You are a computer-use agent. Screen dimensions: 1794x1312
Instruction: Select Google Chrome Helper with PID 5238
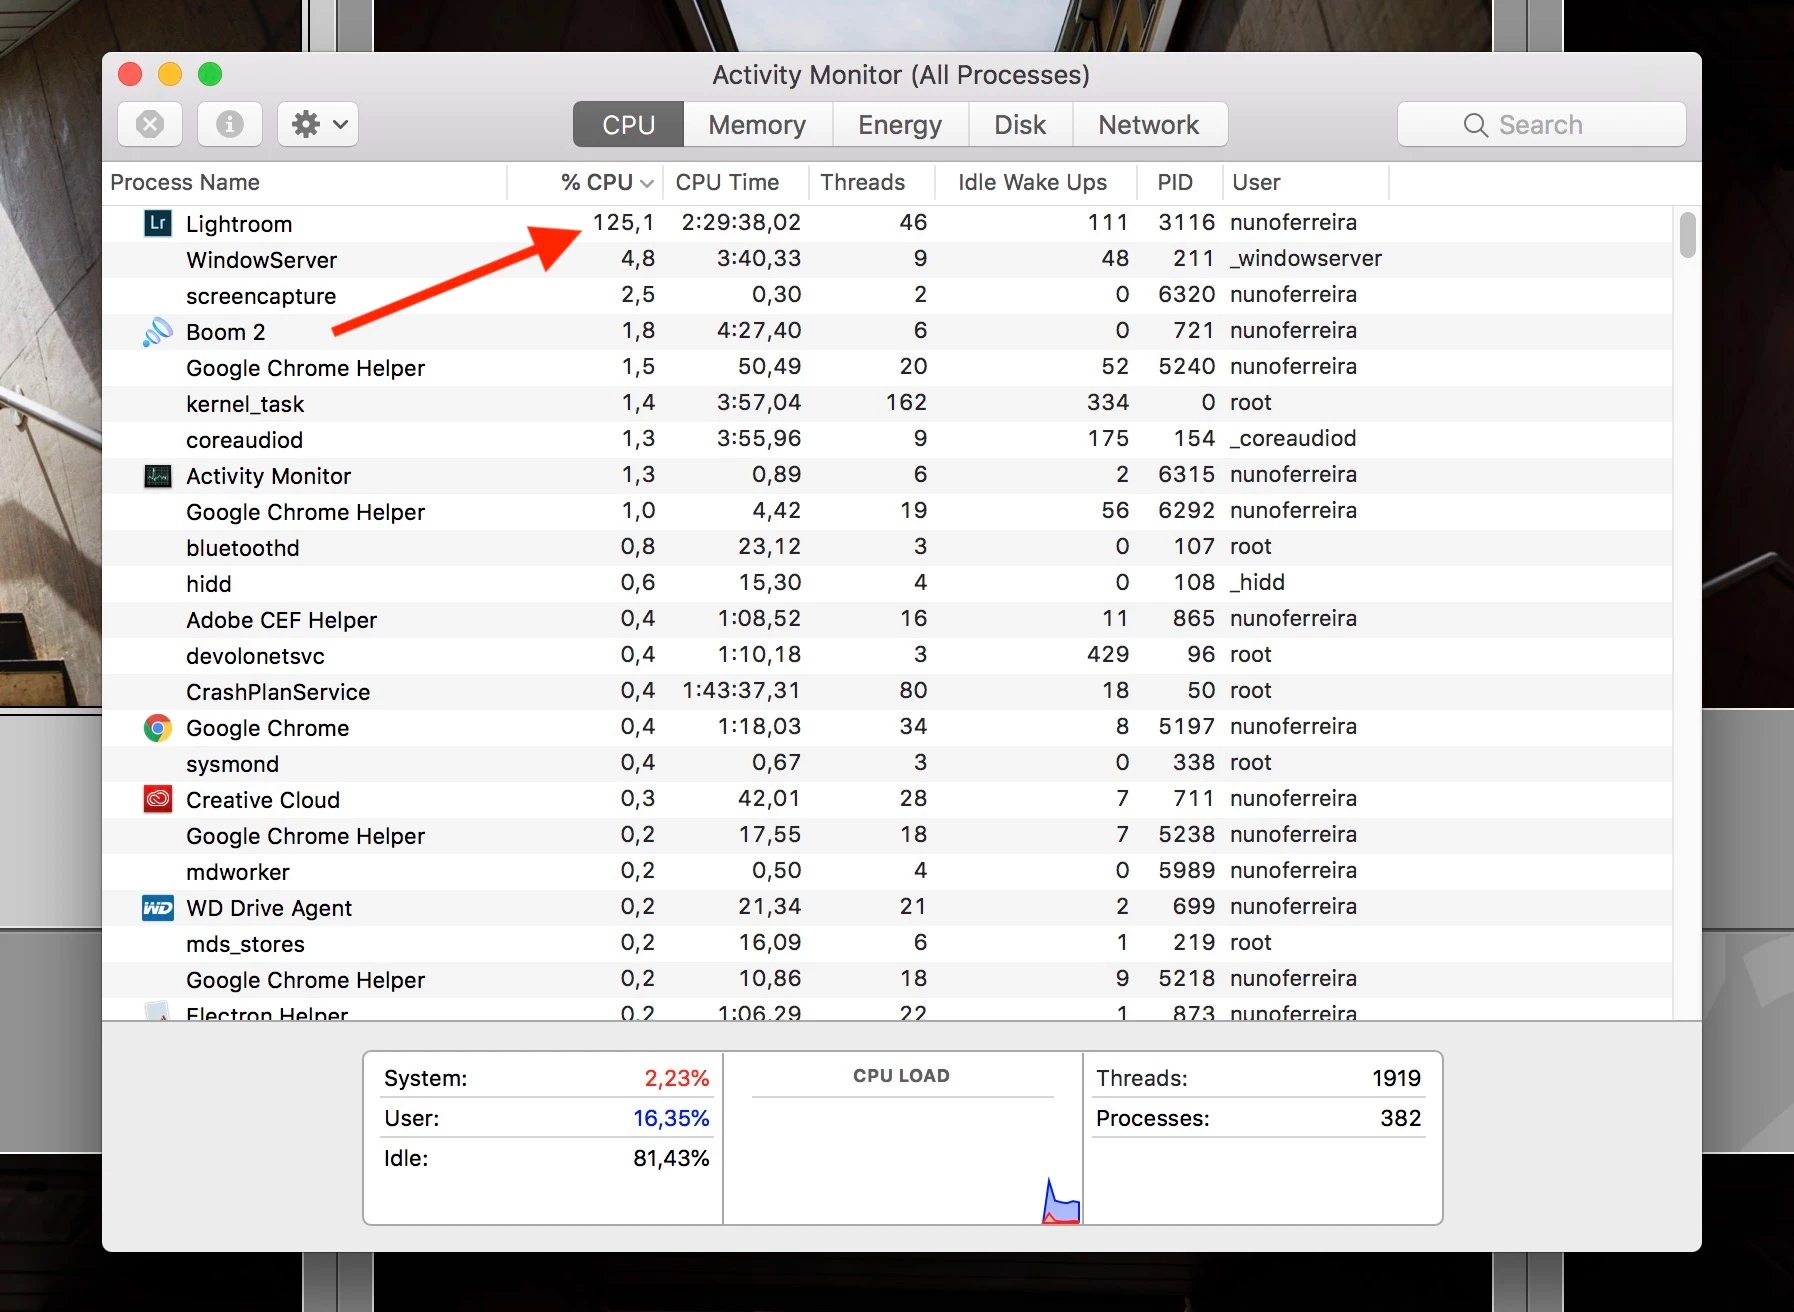tap(887, 835)
